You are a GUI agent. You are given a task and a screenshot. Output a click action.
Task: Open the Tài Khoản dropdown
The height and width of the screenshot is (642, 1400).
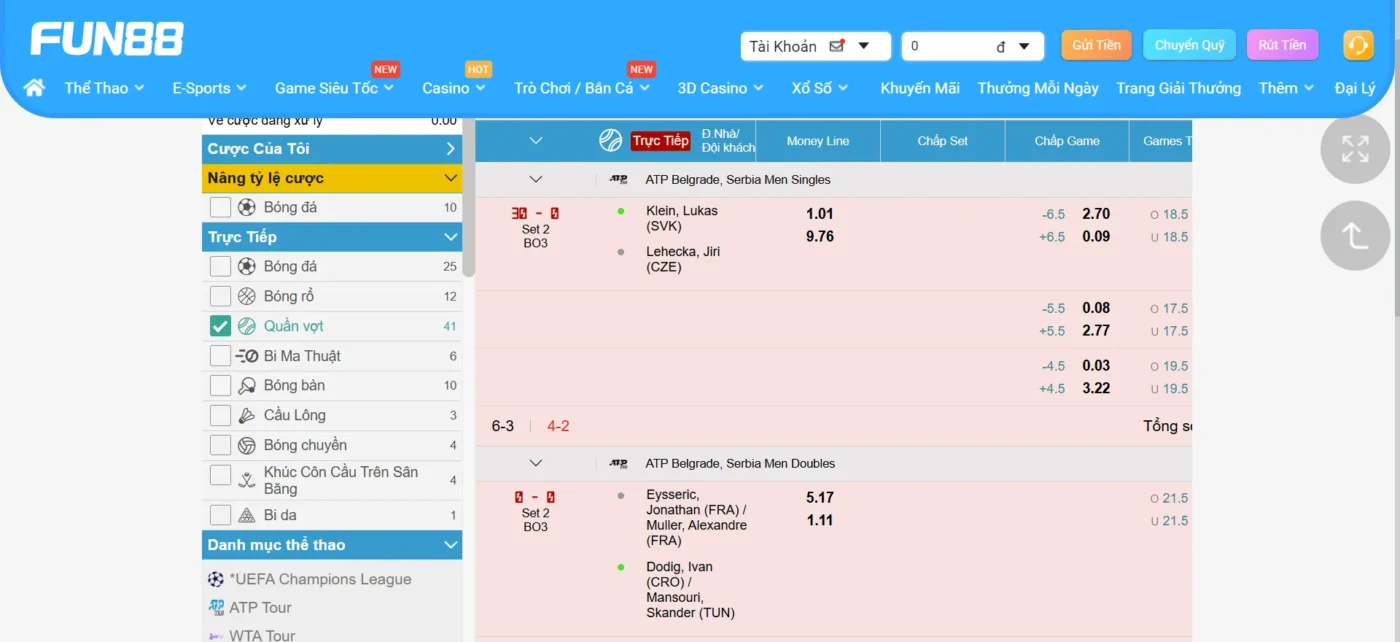tap(815, 46)
